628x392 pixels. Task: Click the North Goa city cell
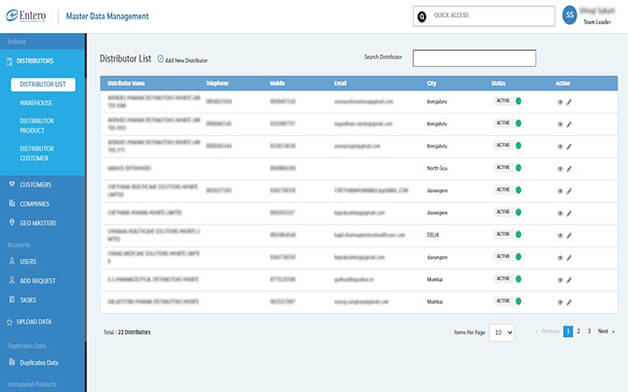coord(437,168)
